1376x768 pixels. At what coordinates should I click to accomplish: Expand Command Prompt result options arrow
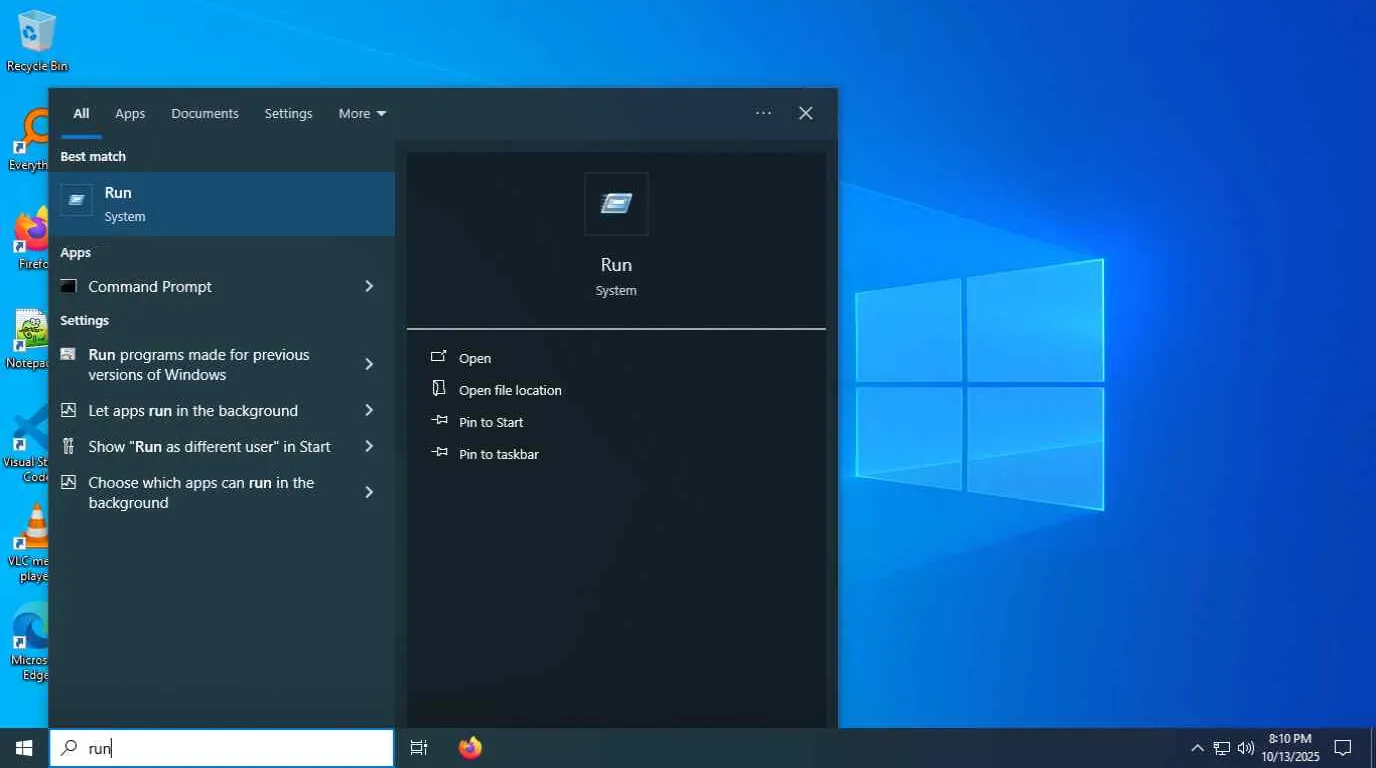click(x=369, y=286)
